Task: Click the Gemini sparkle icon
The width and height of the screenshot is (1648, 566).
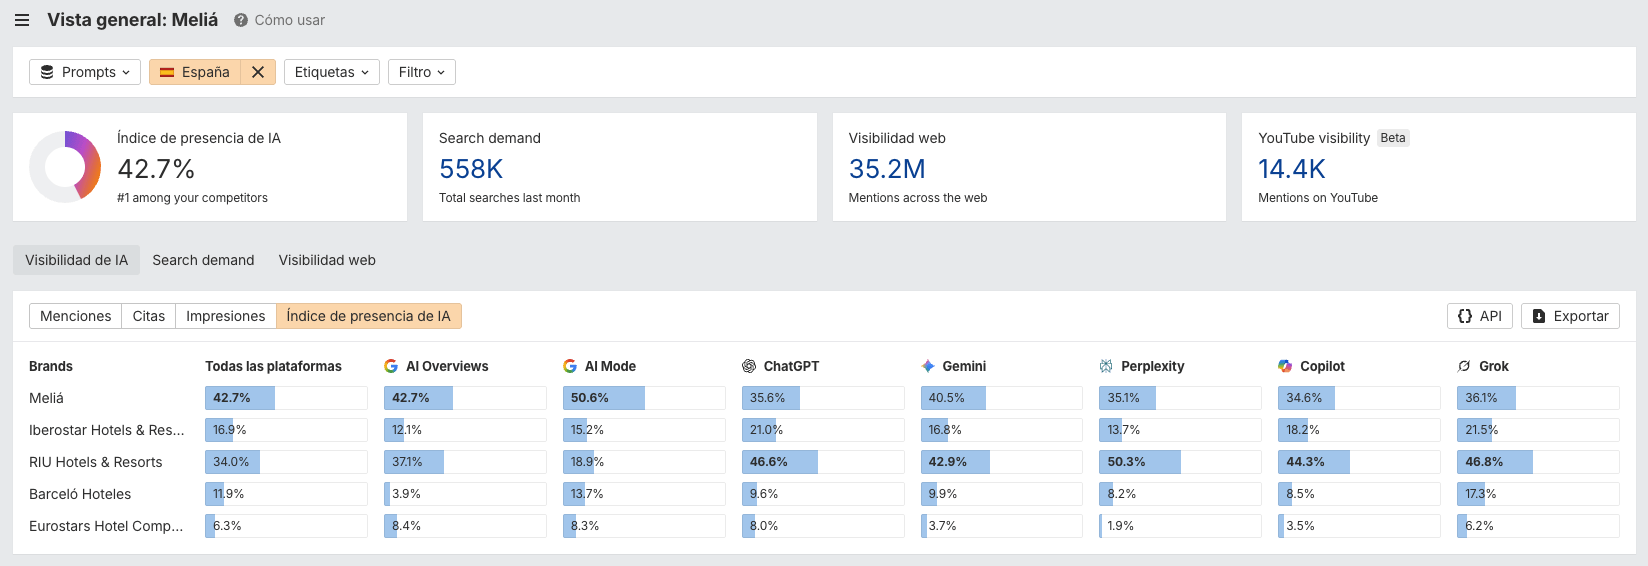Action: pos(928,366)
